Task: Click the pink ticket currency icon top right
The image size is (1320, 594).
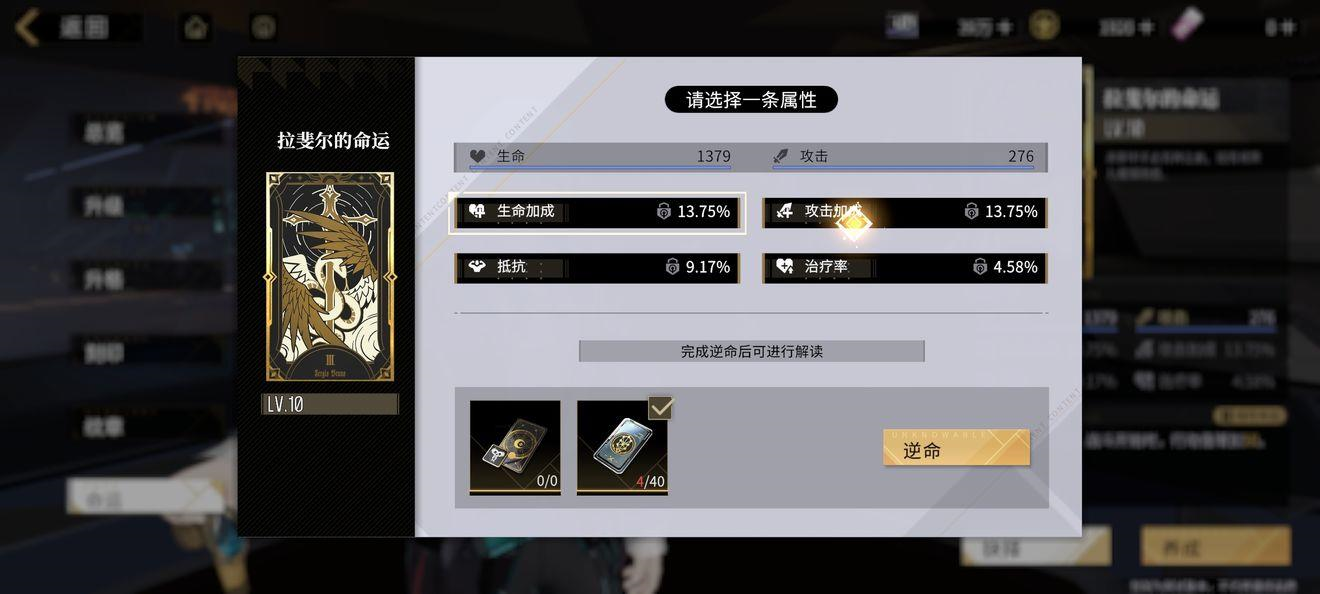Action: 1186,25
